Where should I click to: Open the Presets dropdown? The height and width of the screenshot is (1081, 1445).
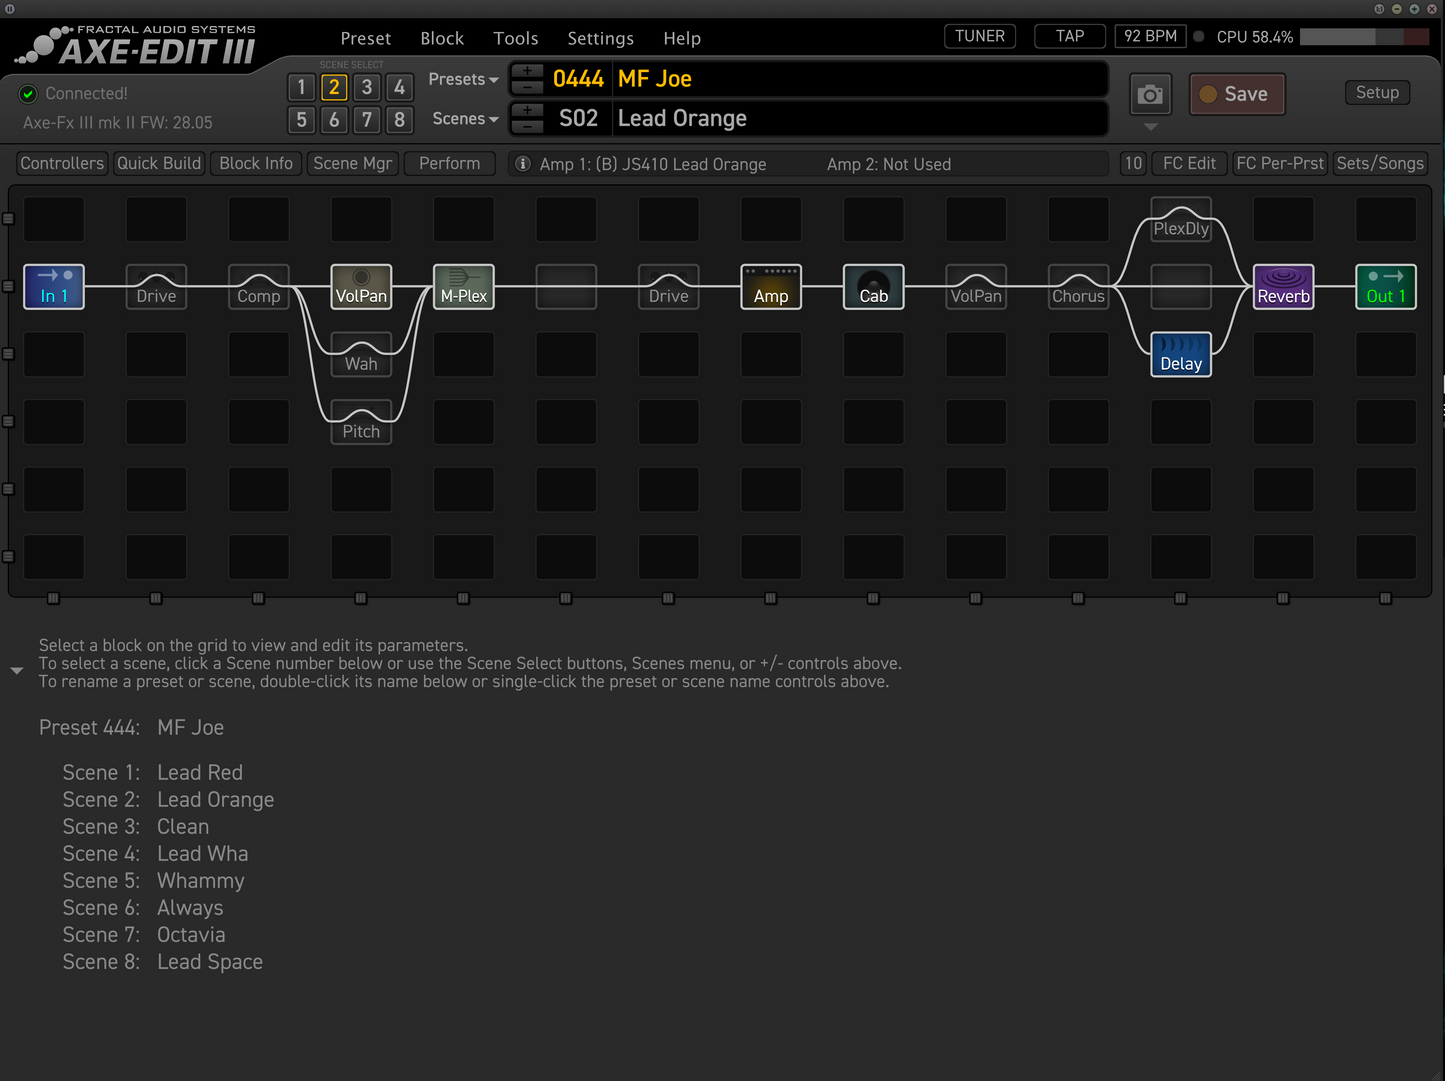tap(462, 79)
